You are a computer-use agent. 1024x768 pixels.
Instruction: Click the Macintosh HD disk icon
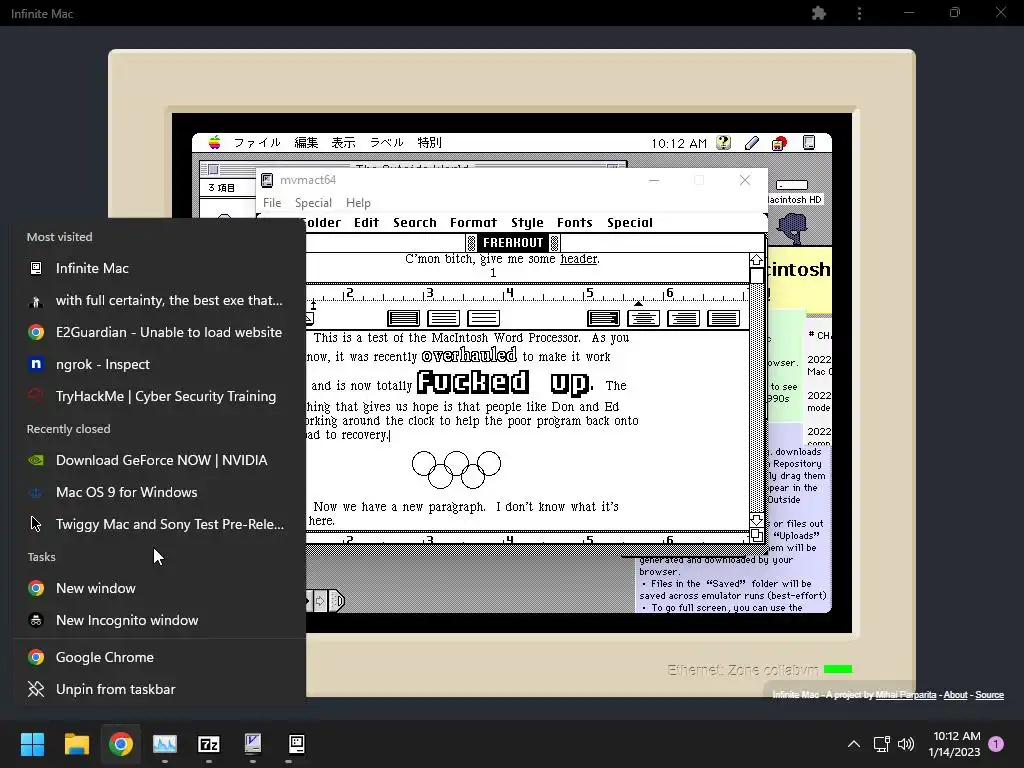click(793, 185)
